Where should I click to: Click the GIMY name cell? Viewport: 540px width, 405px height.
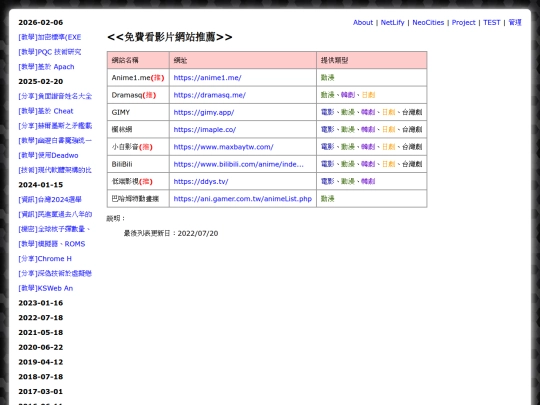[138, 112]
